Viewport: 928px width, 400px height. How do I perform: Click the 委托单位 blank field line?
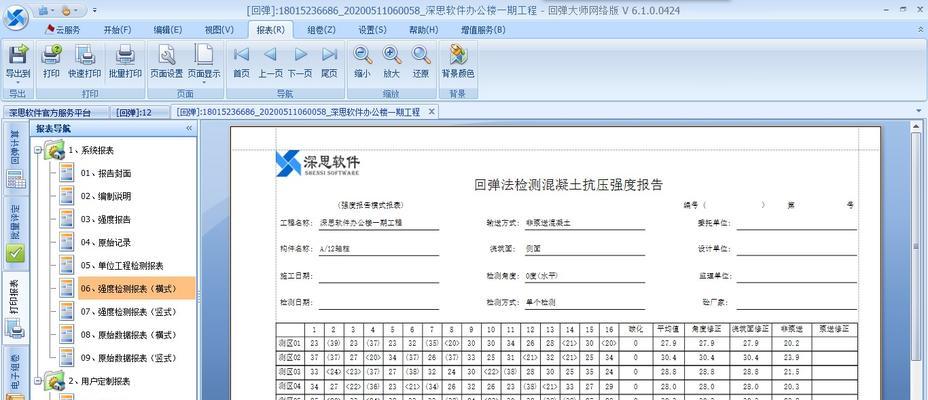point(797,224)
